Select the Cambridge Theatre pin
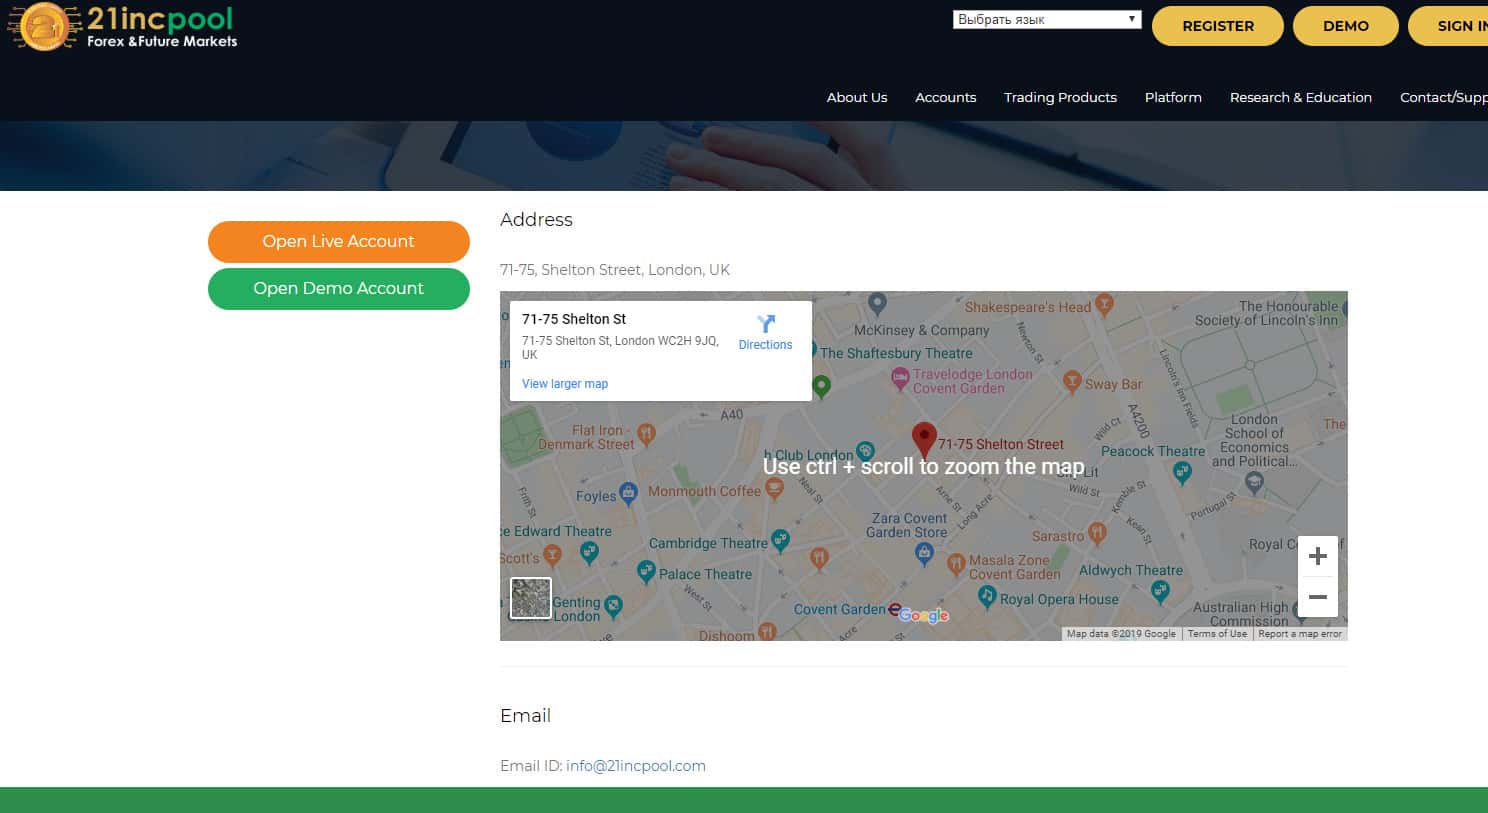 780,541
